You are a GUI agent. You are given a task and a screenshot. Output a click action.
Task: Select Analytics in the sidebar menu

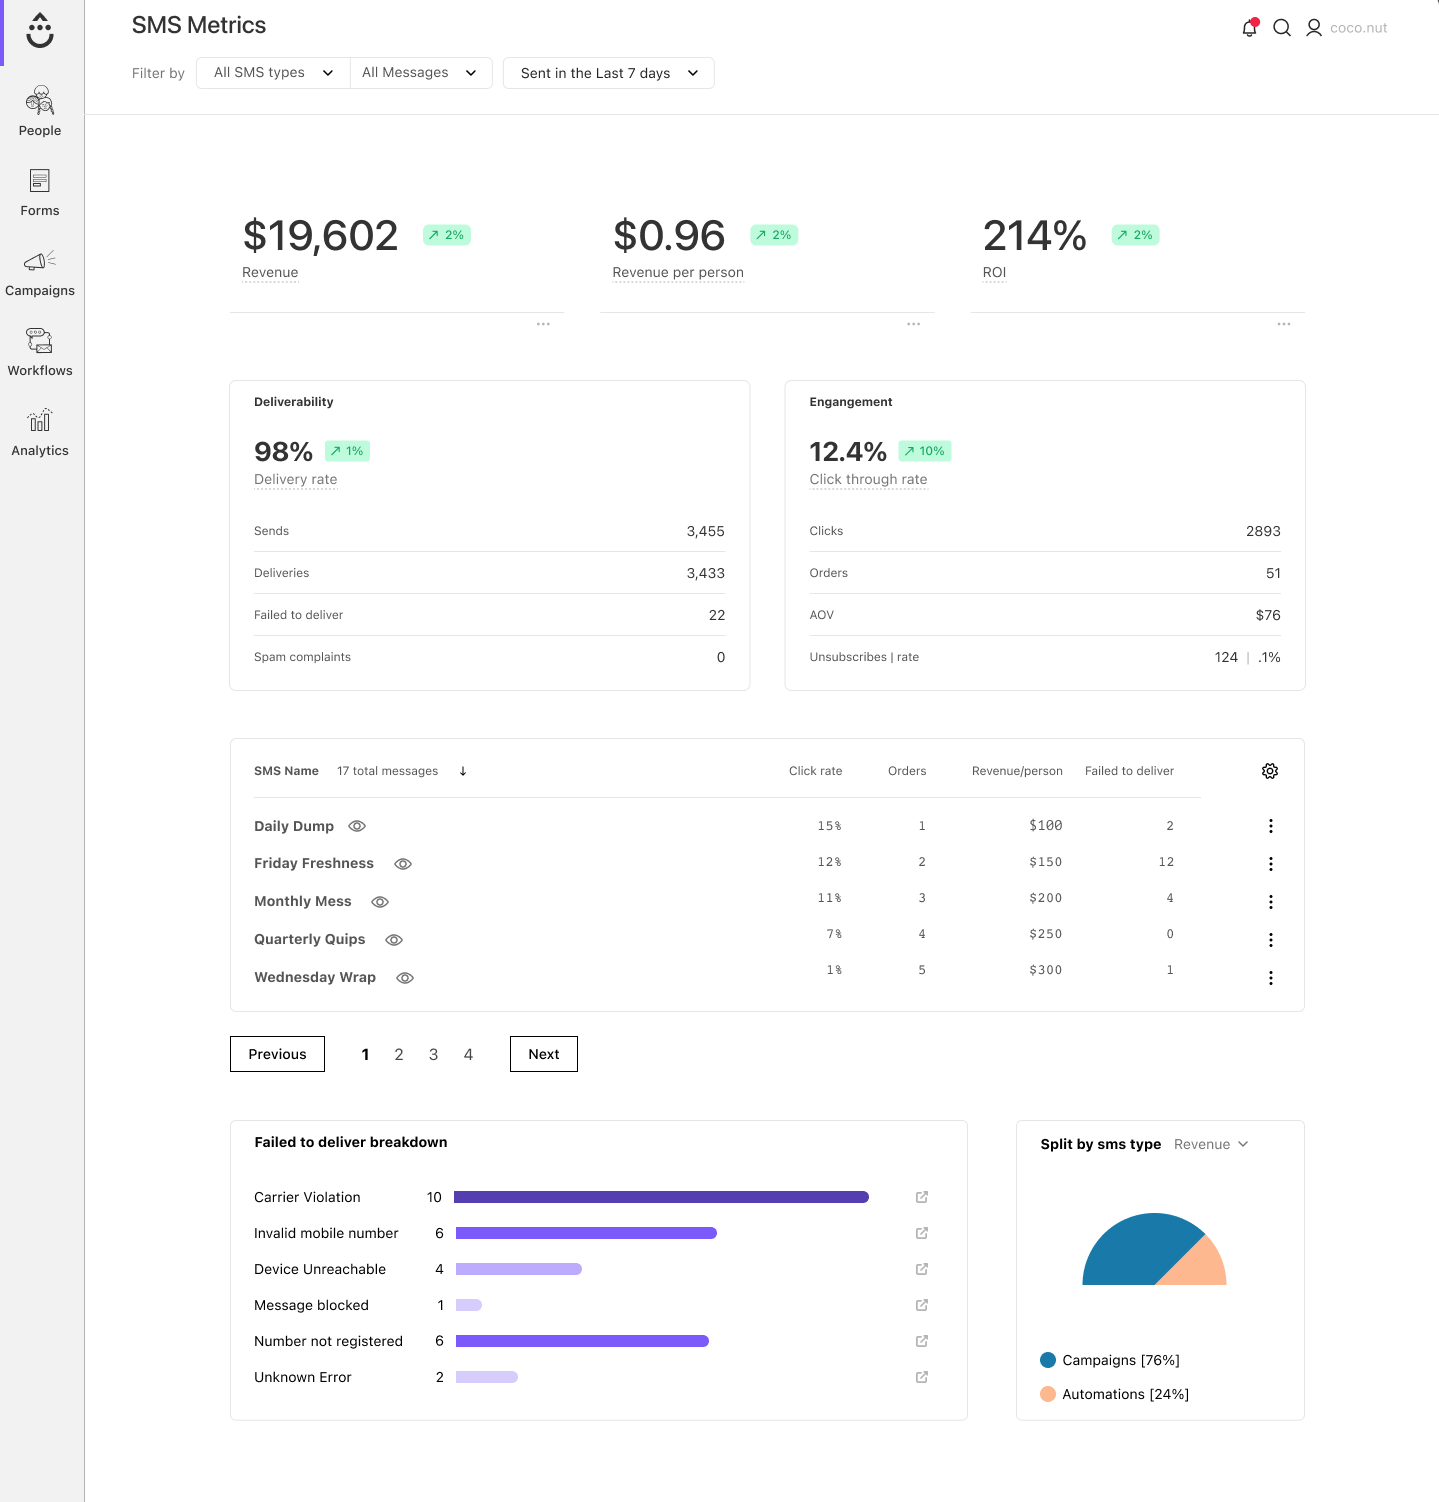(x=40, y=432)
